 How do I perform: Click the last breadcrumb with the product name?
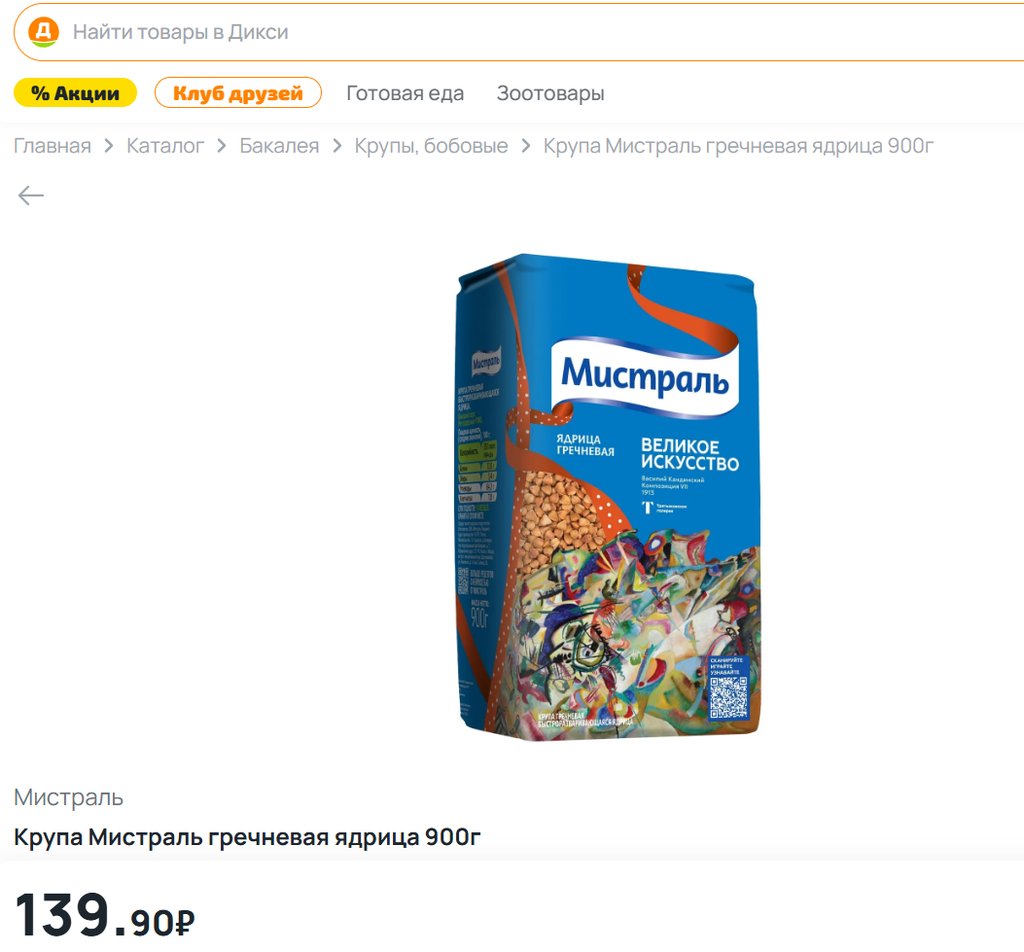tap(738, 146)
